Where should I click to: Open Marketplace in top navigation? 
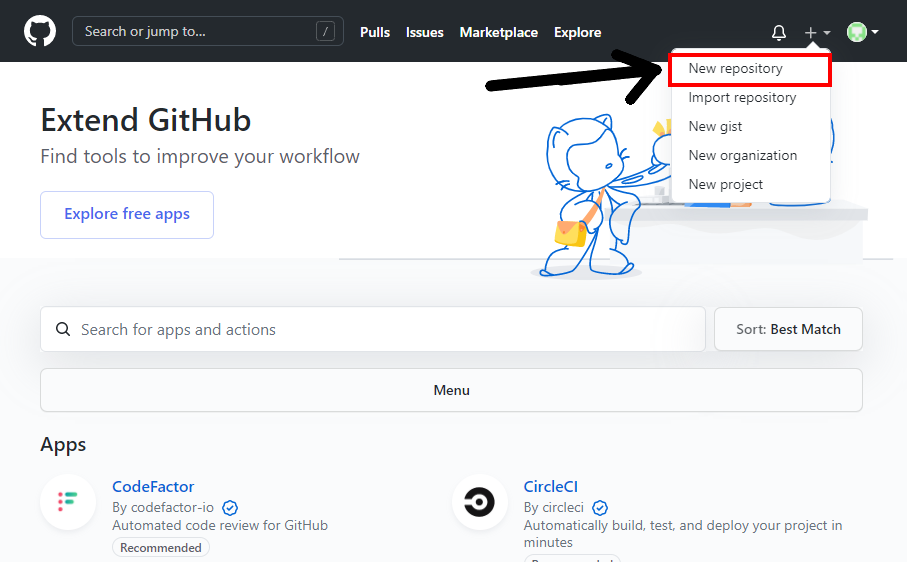click(499, 32)
